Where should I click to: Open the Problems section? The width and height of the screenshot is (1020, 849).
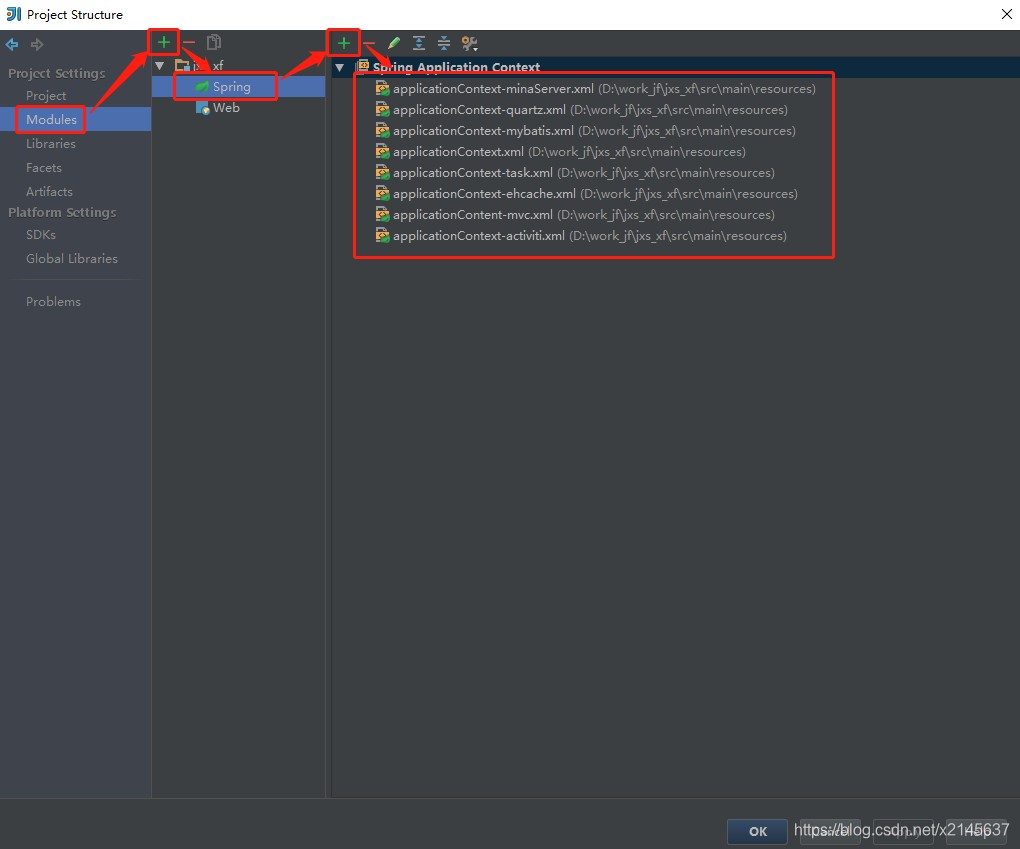pyautogui.click(x=53, y=301)
